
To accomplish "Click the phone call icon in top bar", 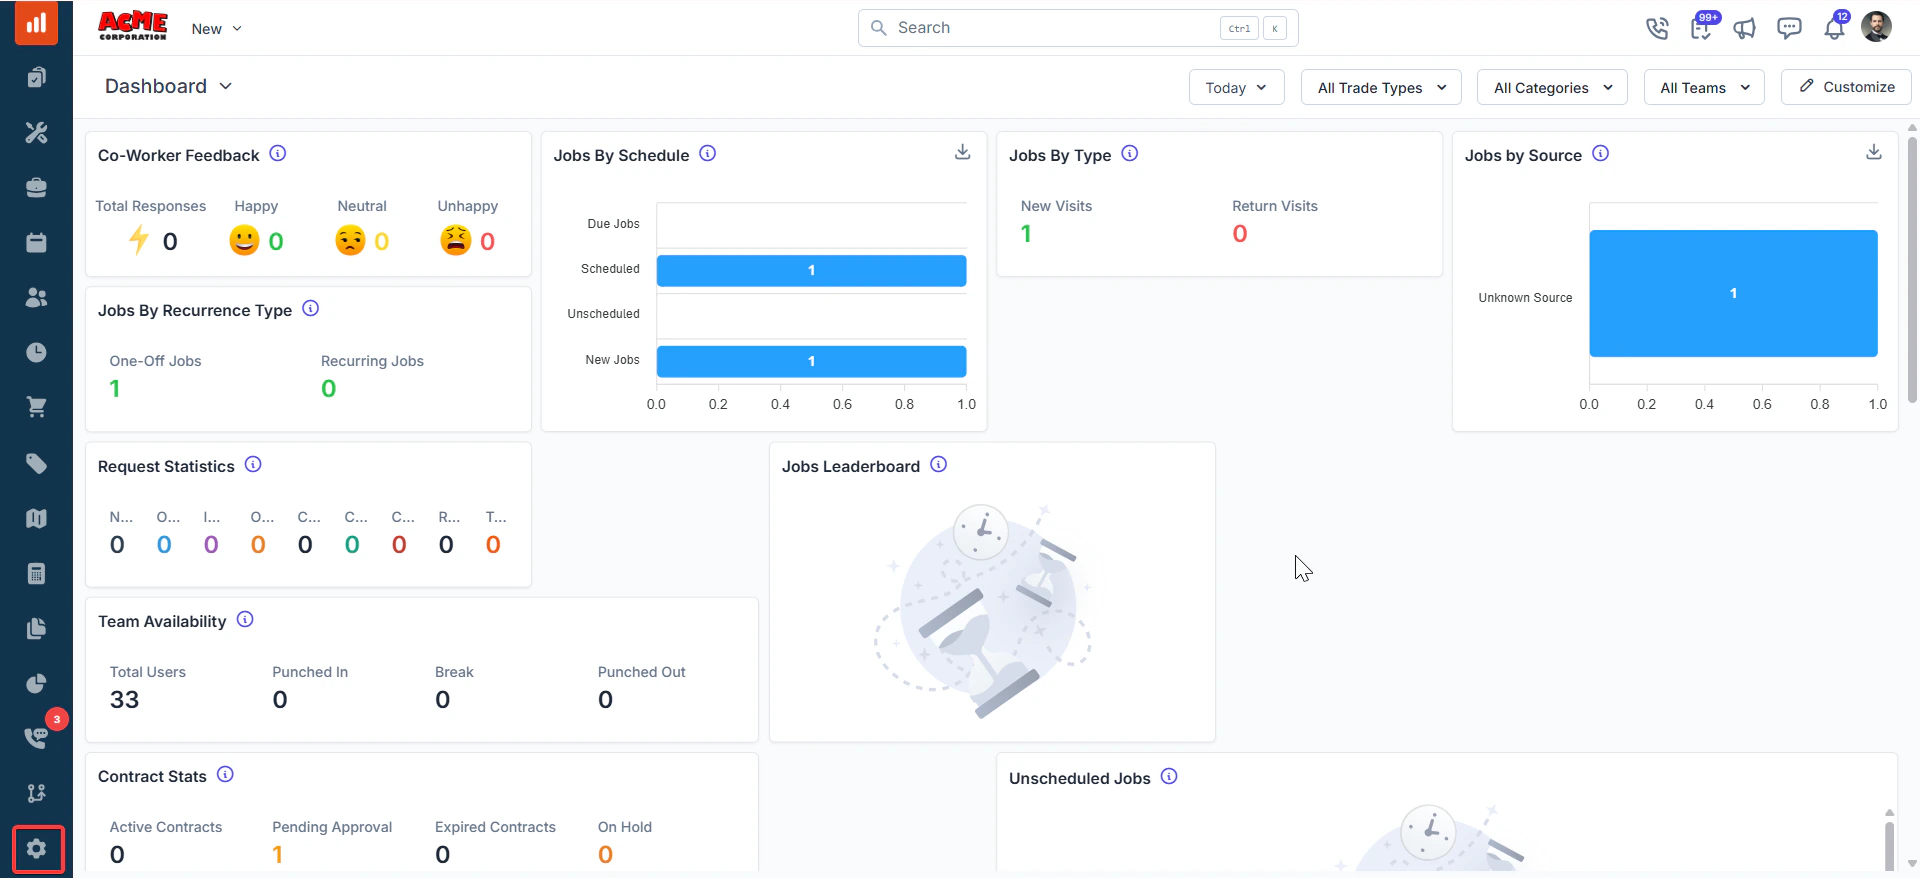I will 1657,28.
